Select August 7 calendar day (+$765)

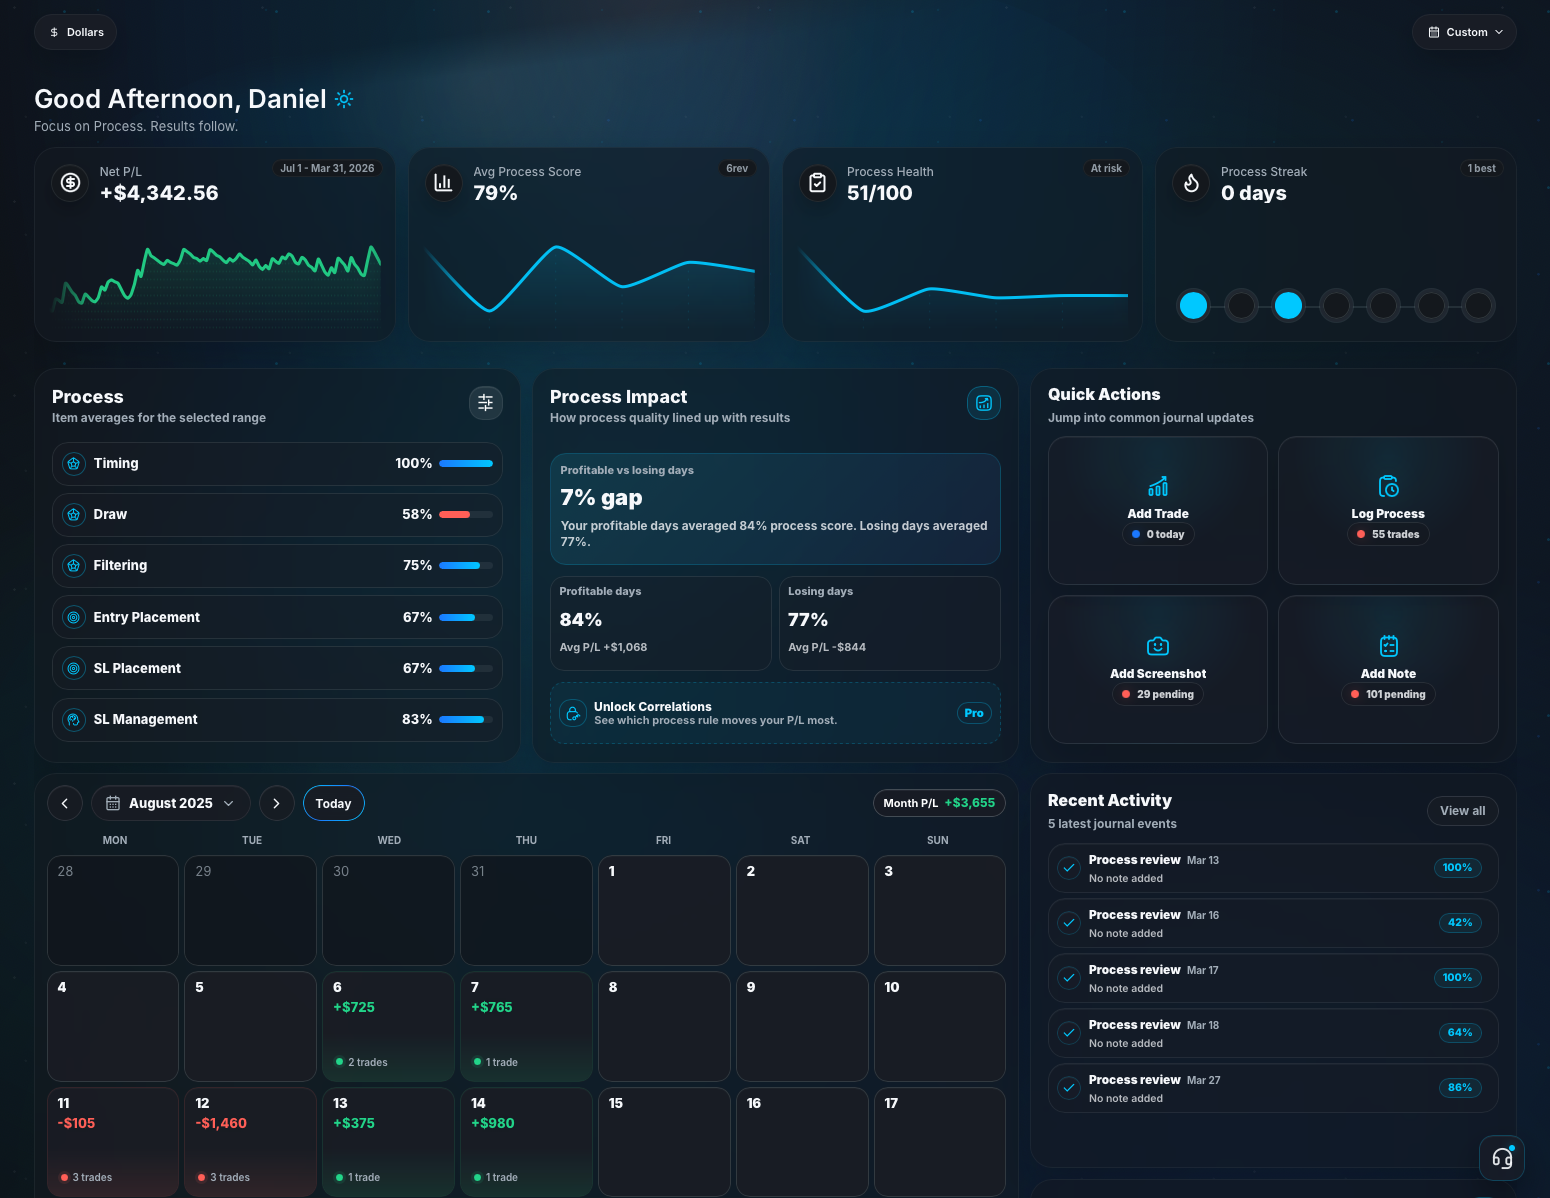point(526,1027)
